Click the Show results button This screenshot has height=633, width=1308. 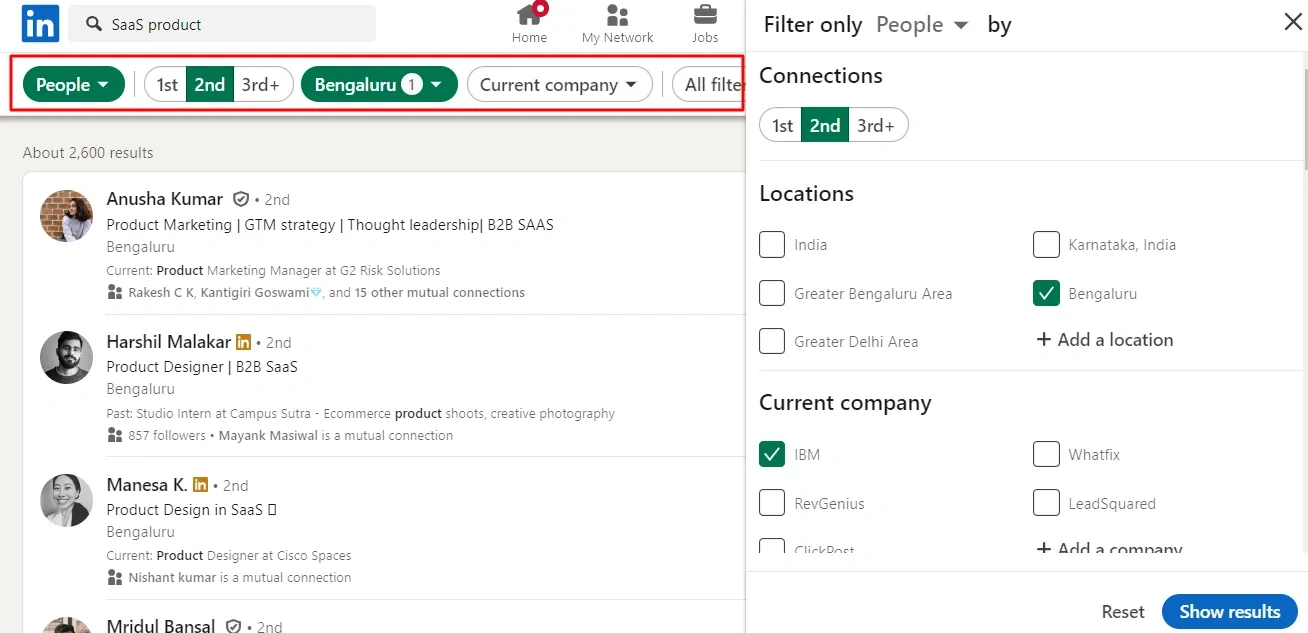coord(1229,611)
